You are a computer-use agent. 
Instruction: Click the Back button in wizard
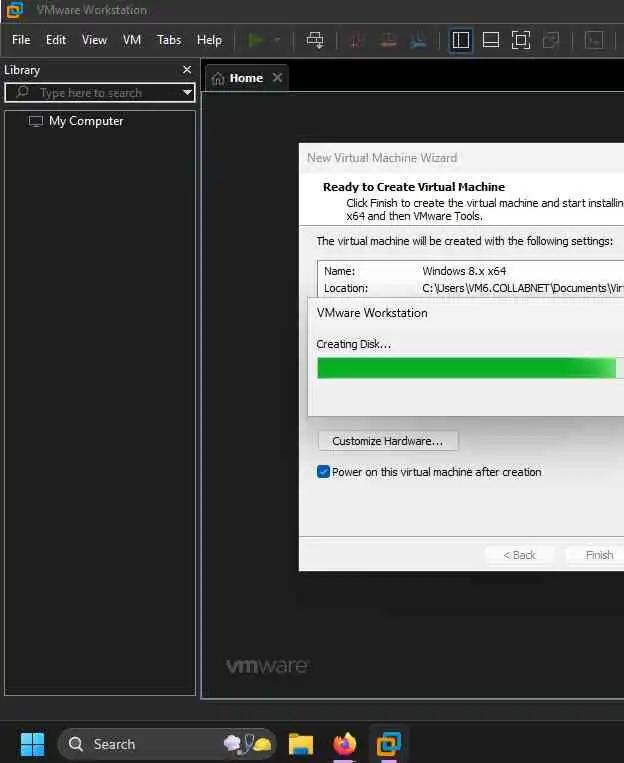tap(519, 555)
